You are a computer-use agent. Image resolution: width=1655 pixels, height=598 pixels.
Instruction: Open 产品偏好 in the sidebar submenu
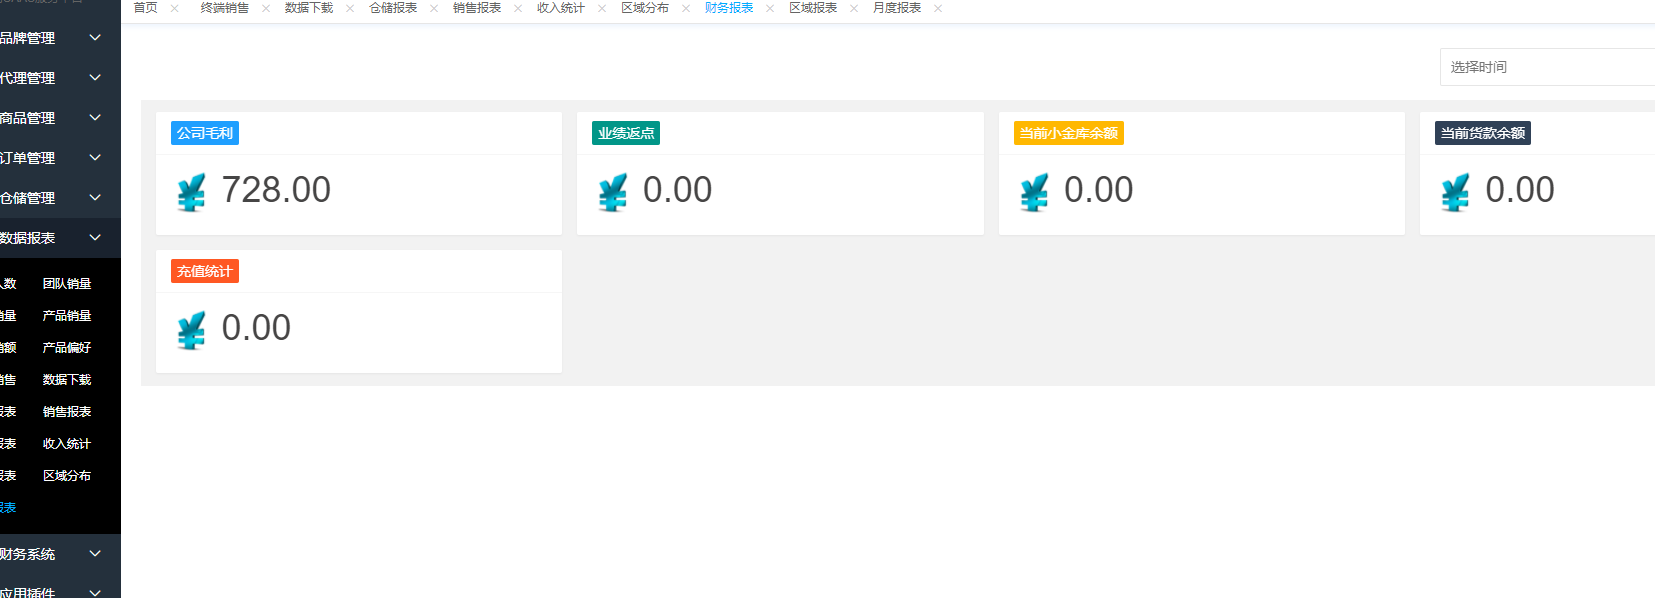[67, 348]
